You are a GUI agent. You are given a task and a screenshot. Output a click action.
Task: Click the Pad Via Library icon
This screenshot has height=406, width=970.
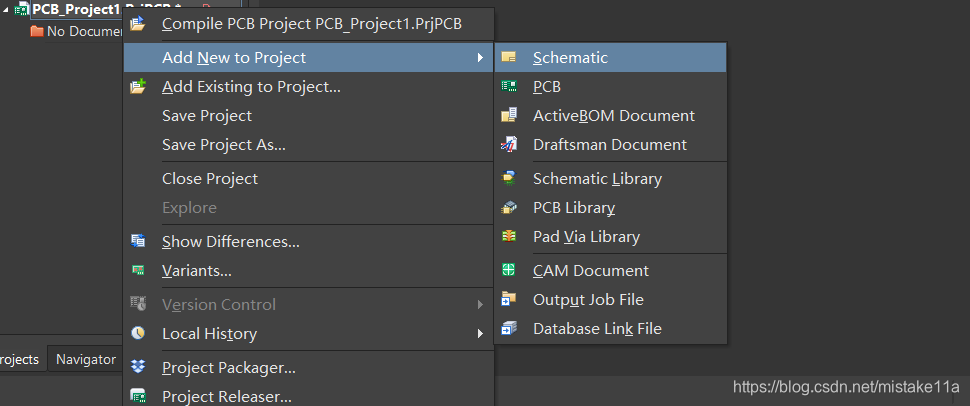click(509, 237)
